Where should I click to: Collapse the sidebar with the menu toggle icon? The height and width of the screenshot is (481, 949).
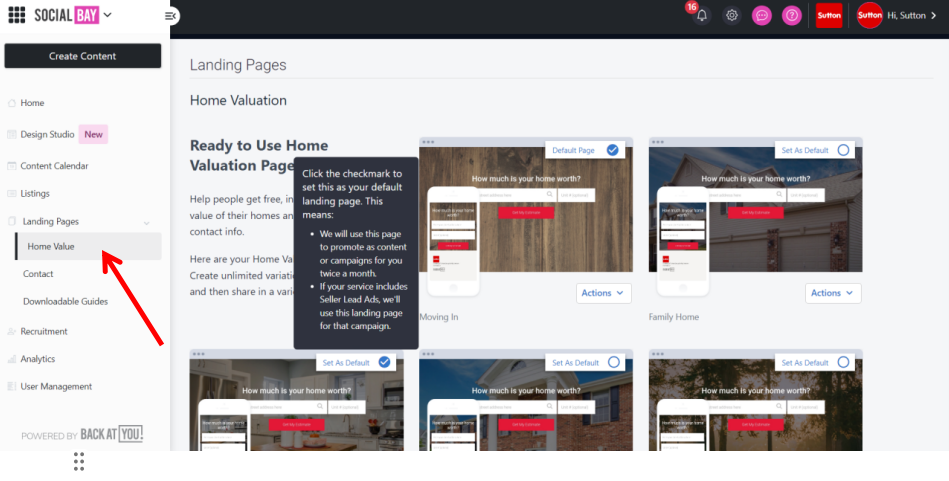point(171,16)
